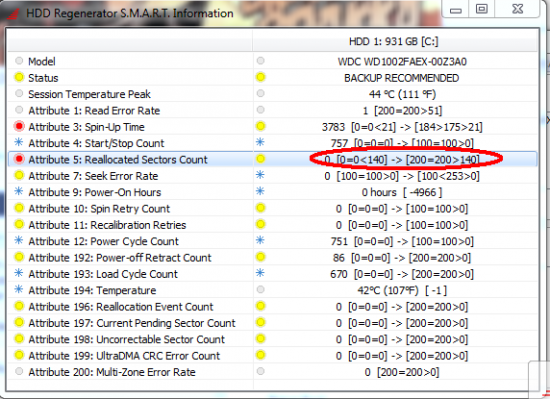The width and height of the screenshot is (550, 399).
Task: Select Attribute 194: Temperature row label
Action: (x=92, y=290)
